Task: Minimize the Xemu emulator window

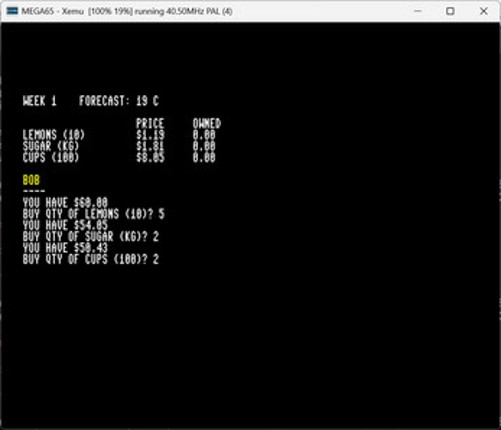Action: click(x=418, y=11)
